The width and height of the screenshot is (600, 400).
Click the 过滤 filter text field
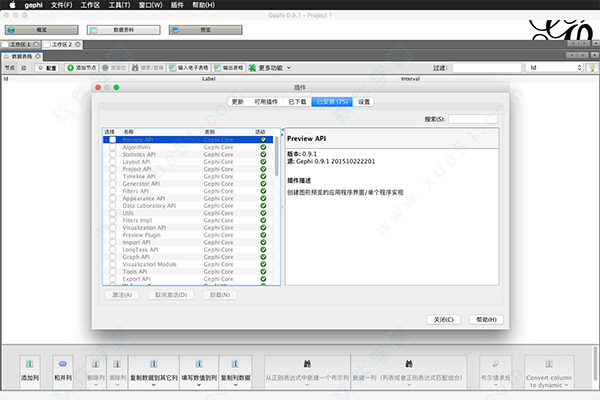pyautogui.click(x=487, y=68)
